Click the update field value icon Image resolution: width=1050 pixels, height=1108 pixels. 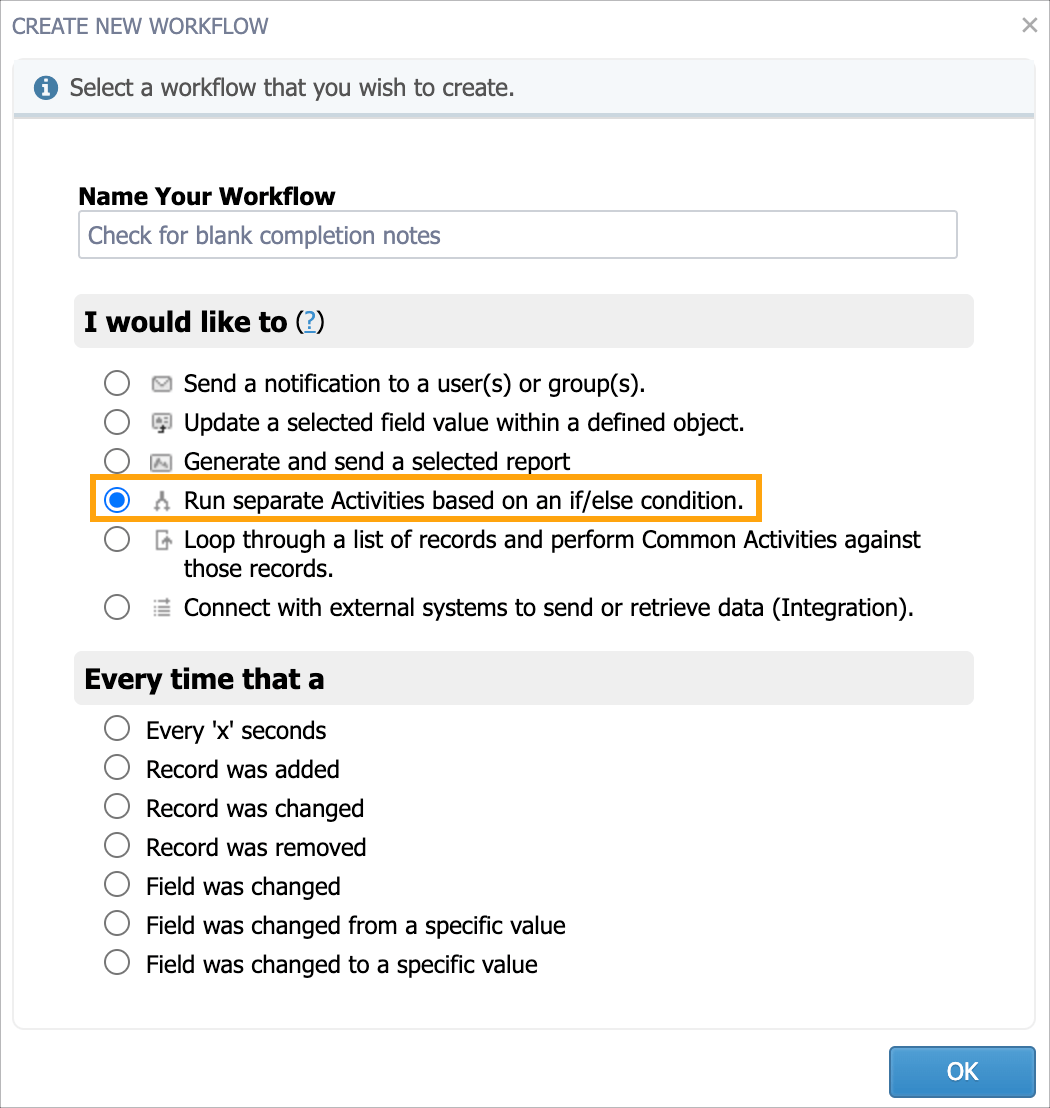tap(161, 423)
